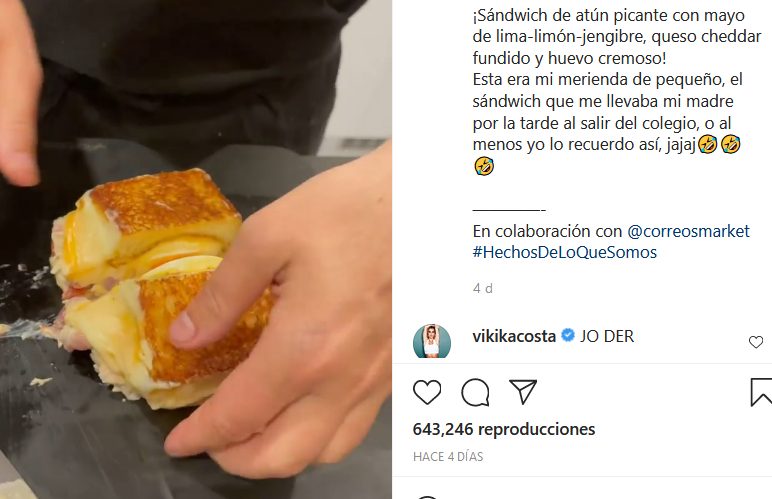Pause the sandwich video by clicking it

pos(196,250)
